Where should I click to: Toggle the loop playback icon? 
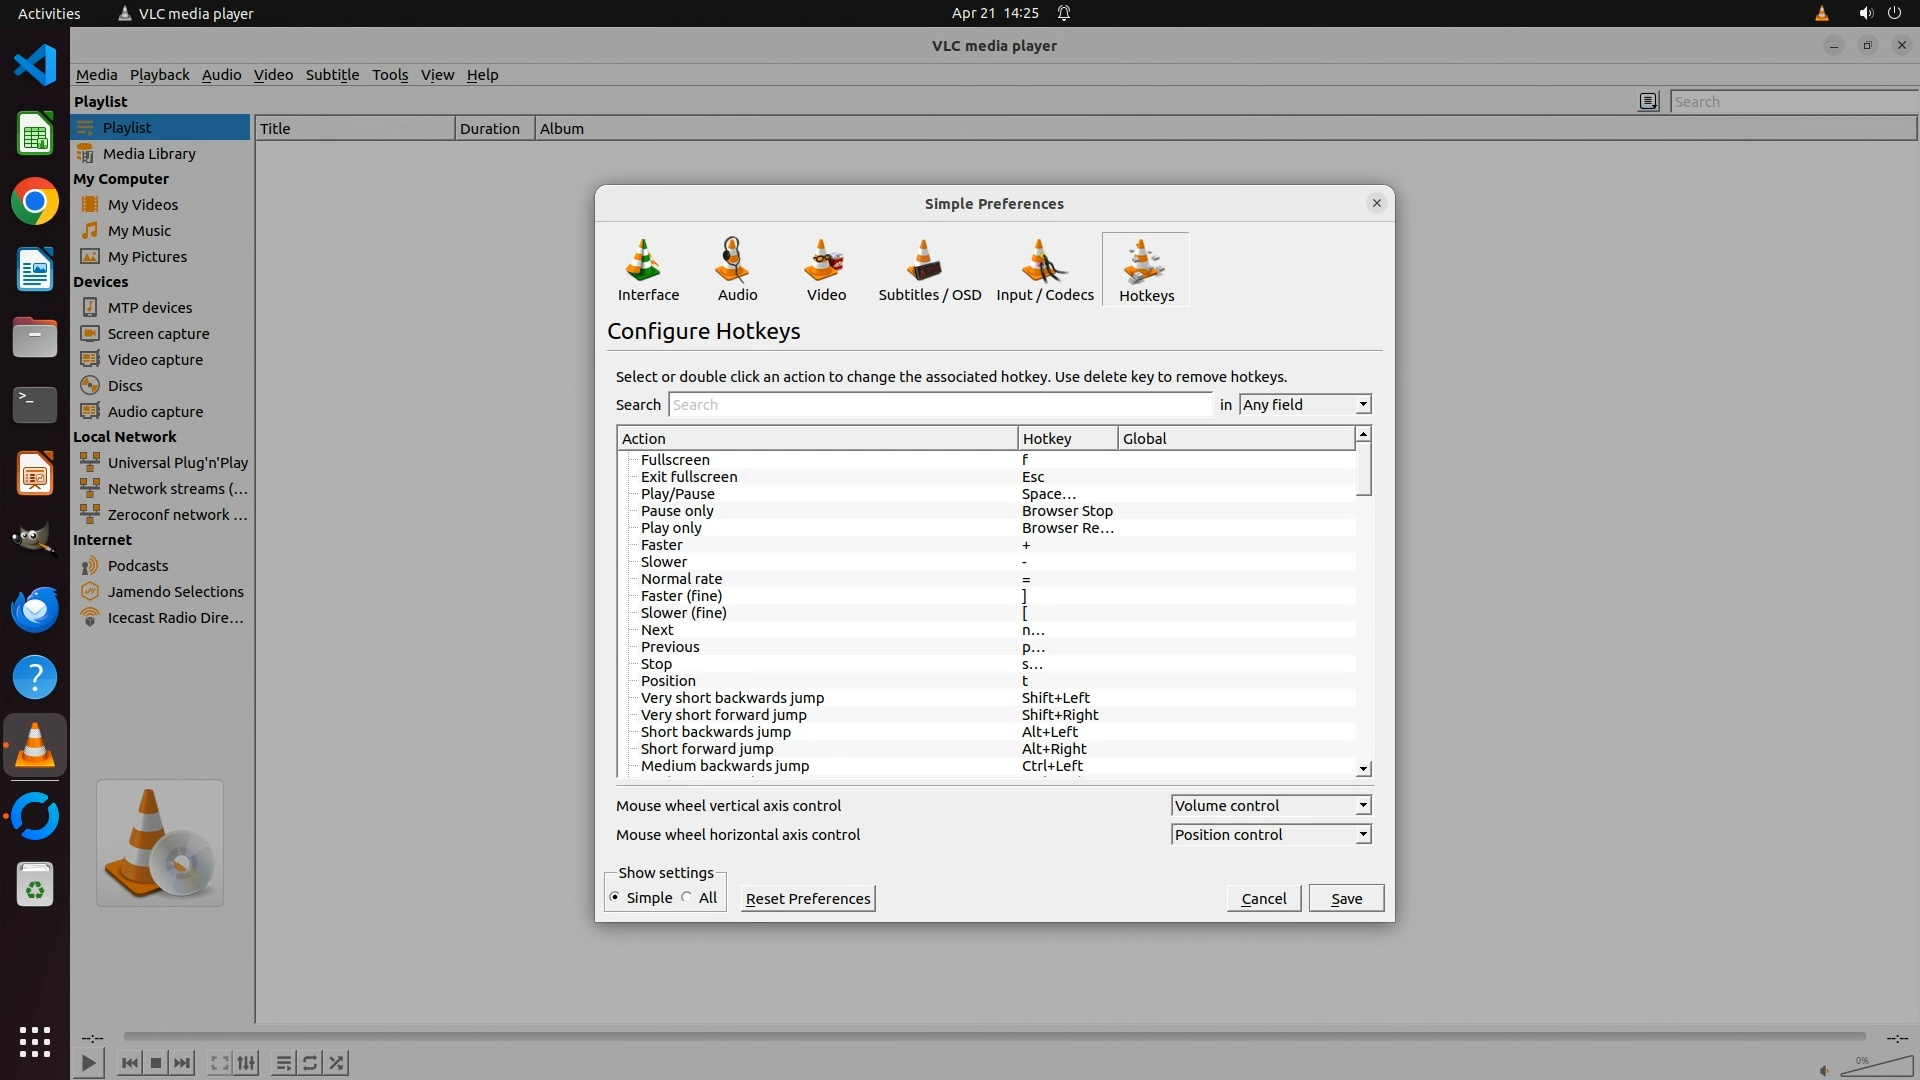pos(310,1063)
